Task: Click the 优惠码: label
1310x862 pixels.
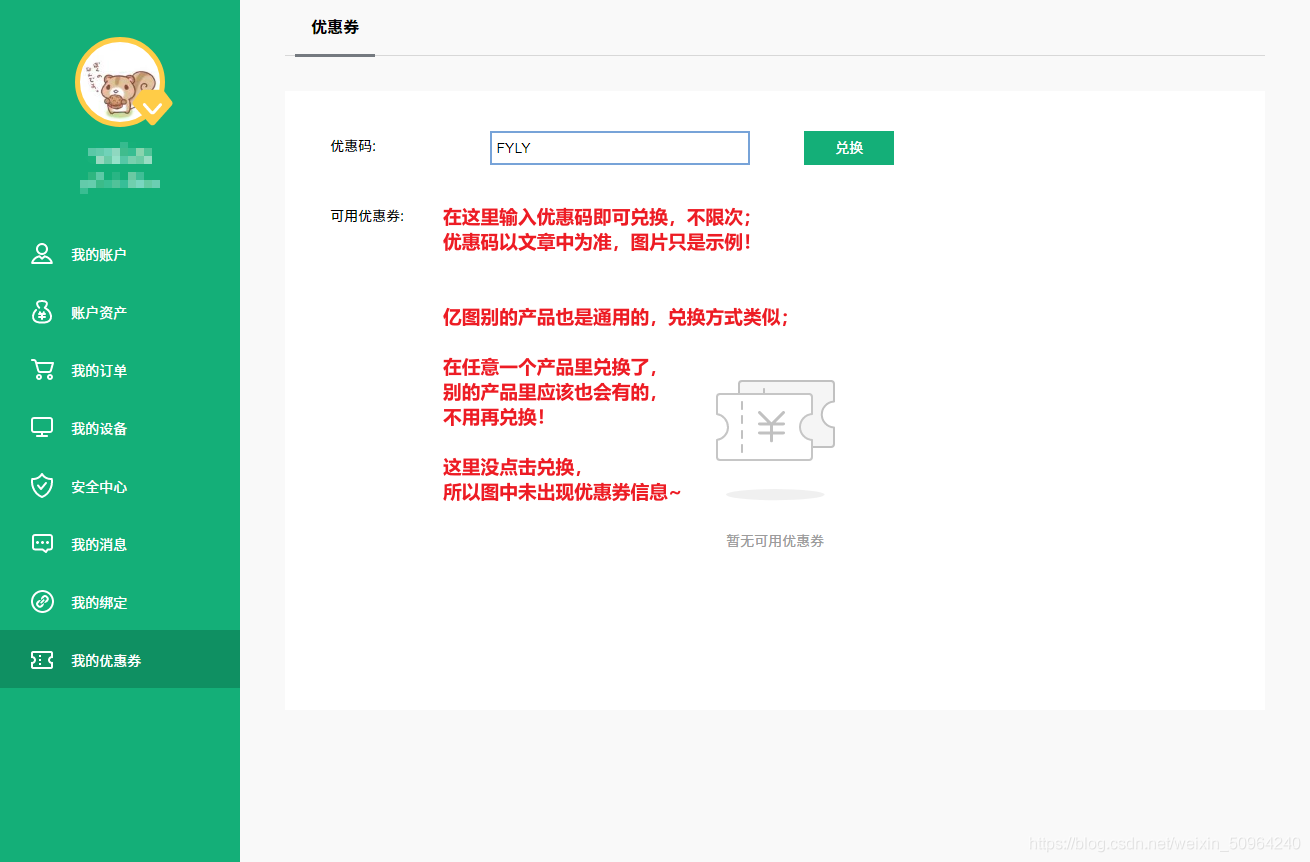Action: pyautogui.click(x=353, y=146)
